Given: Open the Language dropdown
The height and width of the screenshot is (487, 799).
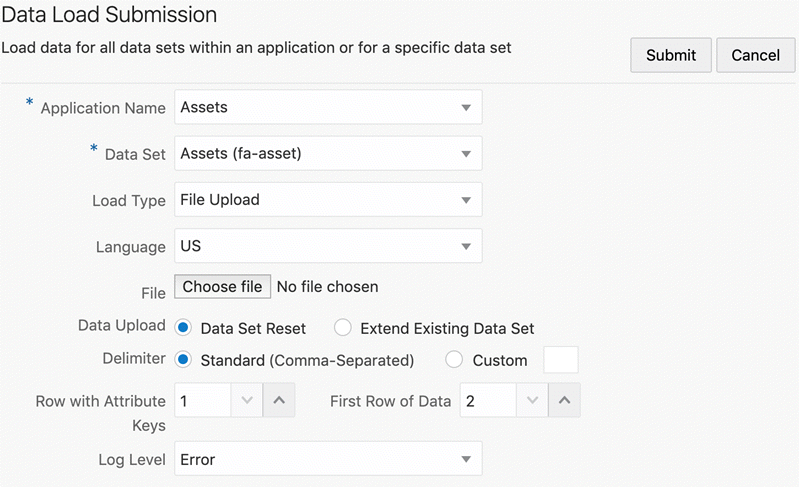Looking at the screenshot, I should (328, 246).
